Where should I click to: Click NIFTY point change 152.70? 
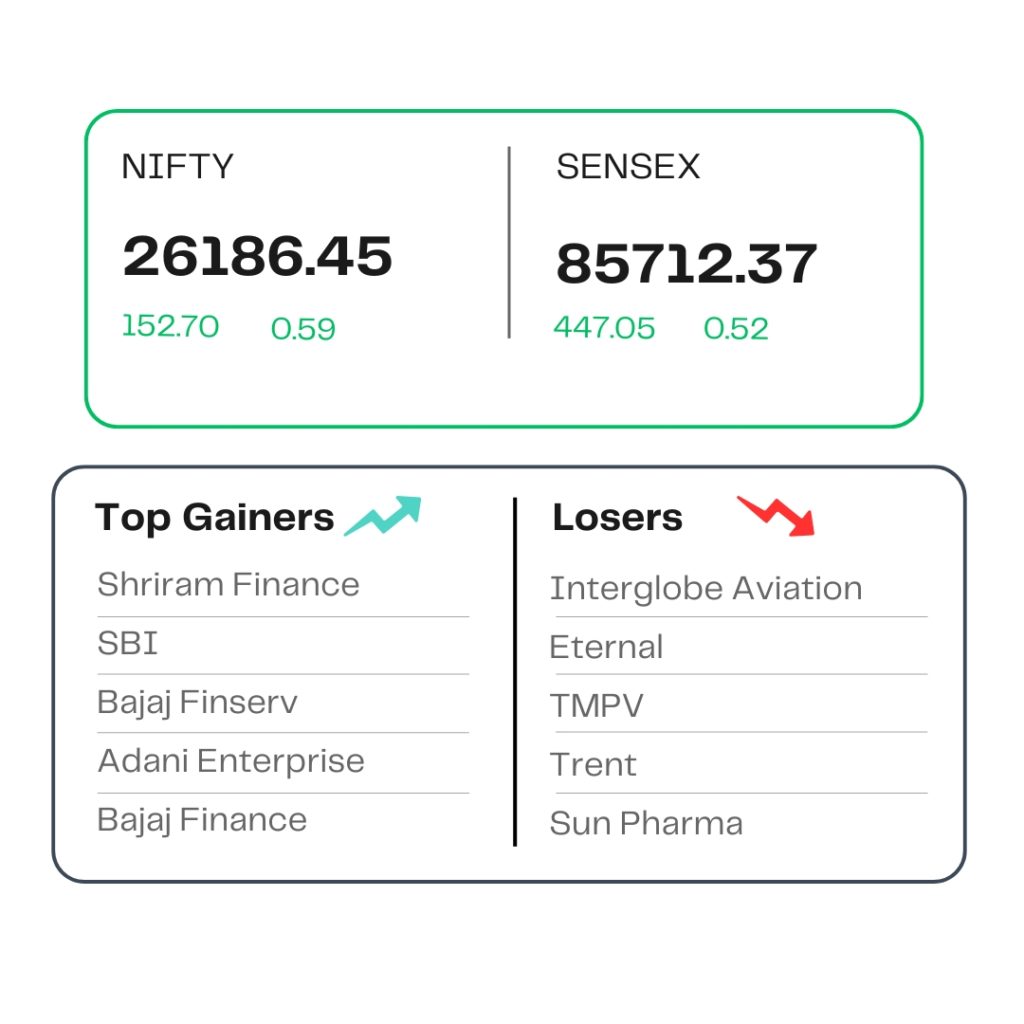[170, 326]
